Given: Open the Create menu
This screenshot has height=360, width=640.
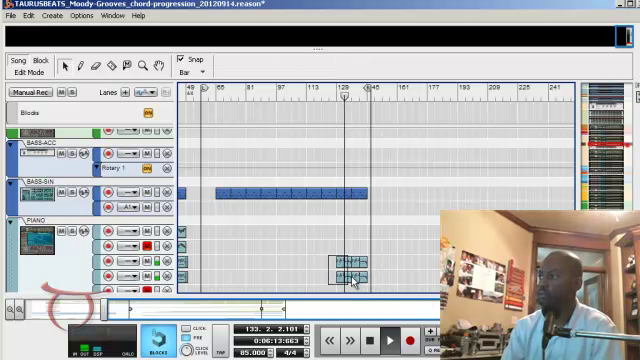Looking at the screenshot, I should click(x=52, y=16).
